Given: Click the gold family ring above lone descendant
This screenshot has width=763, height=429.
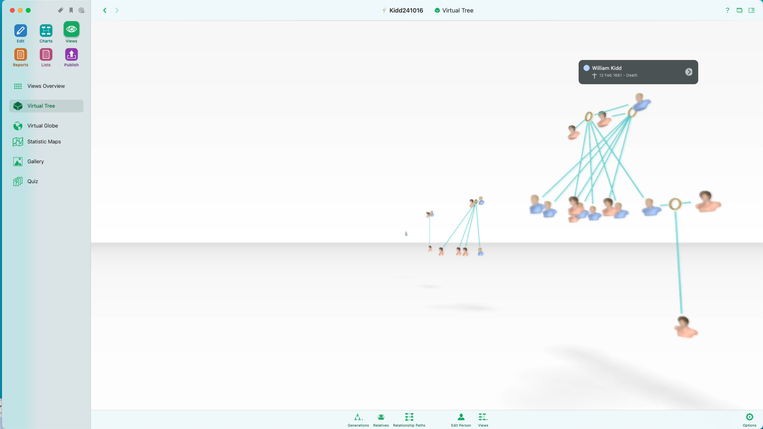Looking at the screenshot, I should pyautogui.click(x=675, y=204).
